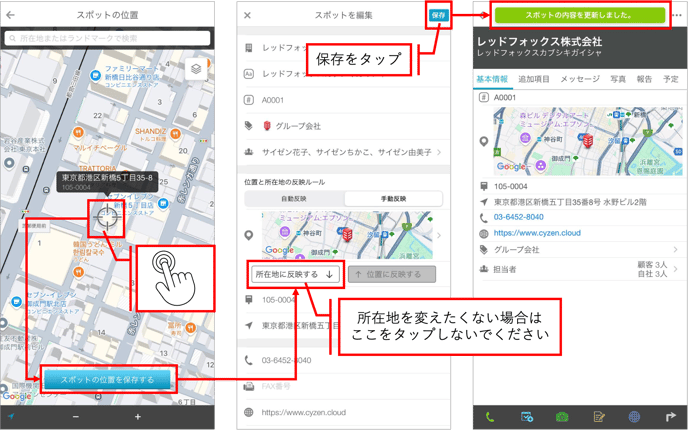
Task: Tap the current-location arrow in the map toolbar
Action: (11, 416)
